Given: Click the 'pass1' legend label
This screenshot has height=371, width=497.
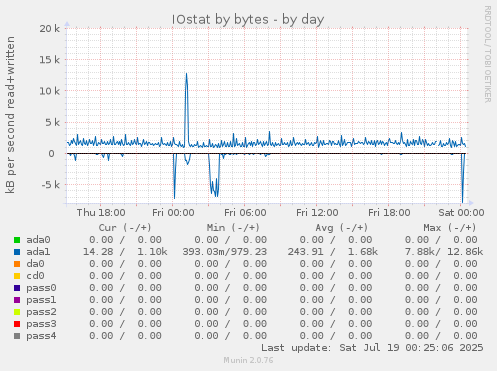Looking at the screenshot, I should (41, 300).
